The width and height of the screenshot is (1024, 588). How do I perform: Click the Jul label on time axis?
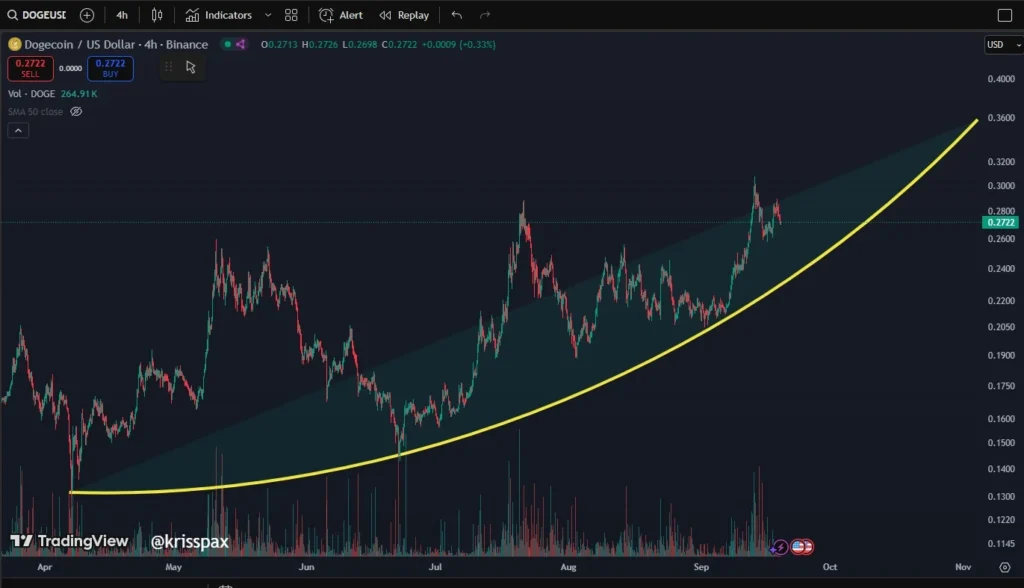coord(435,567)
